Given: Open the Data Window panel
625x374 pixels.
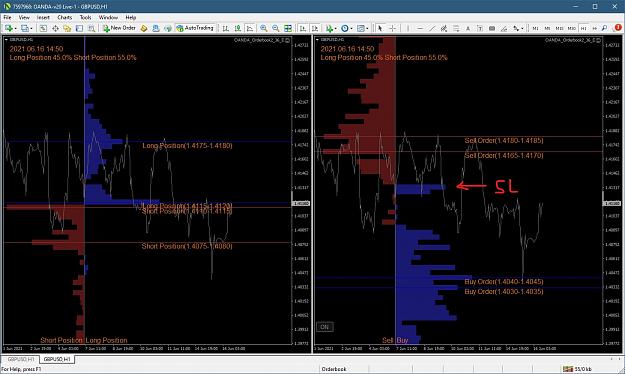Looking at the screenshot, I should (55, 28).
